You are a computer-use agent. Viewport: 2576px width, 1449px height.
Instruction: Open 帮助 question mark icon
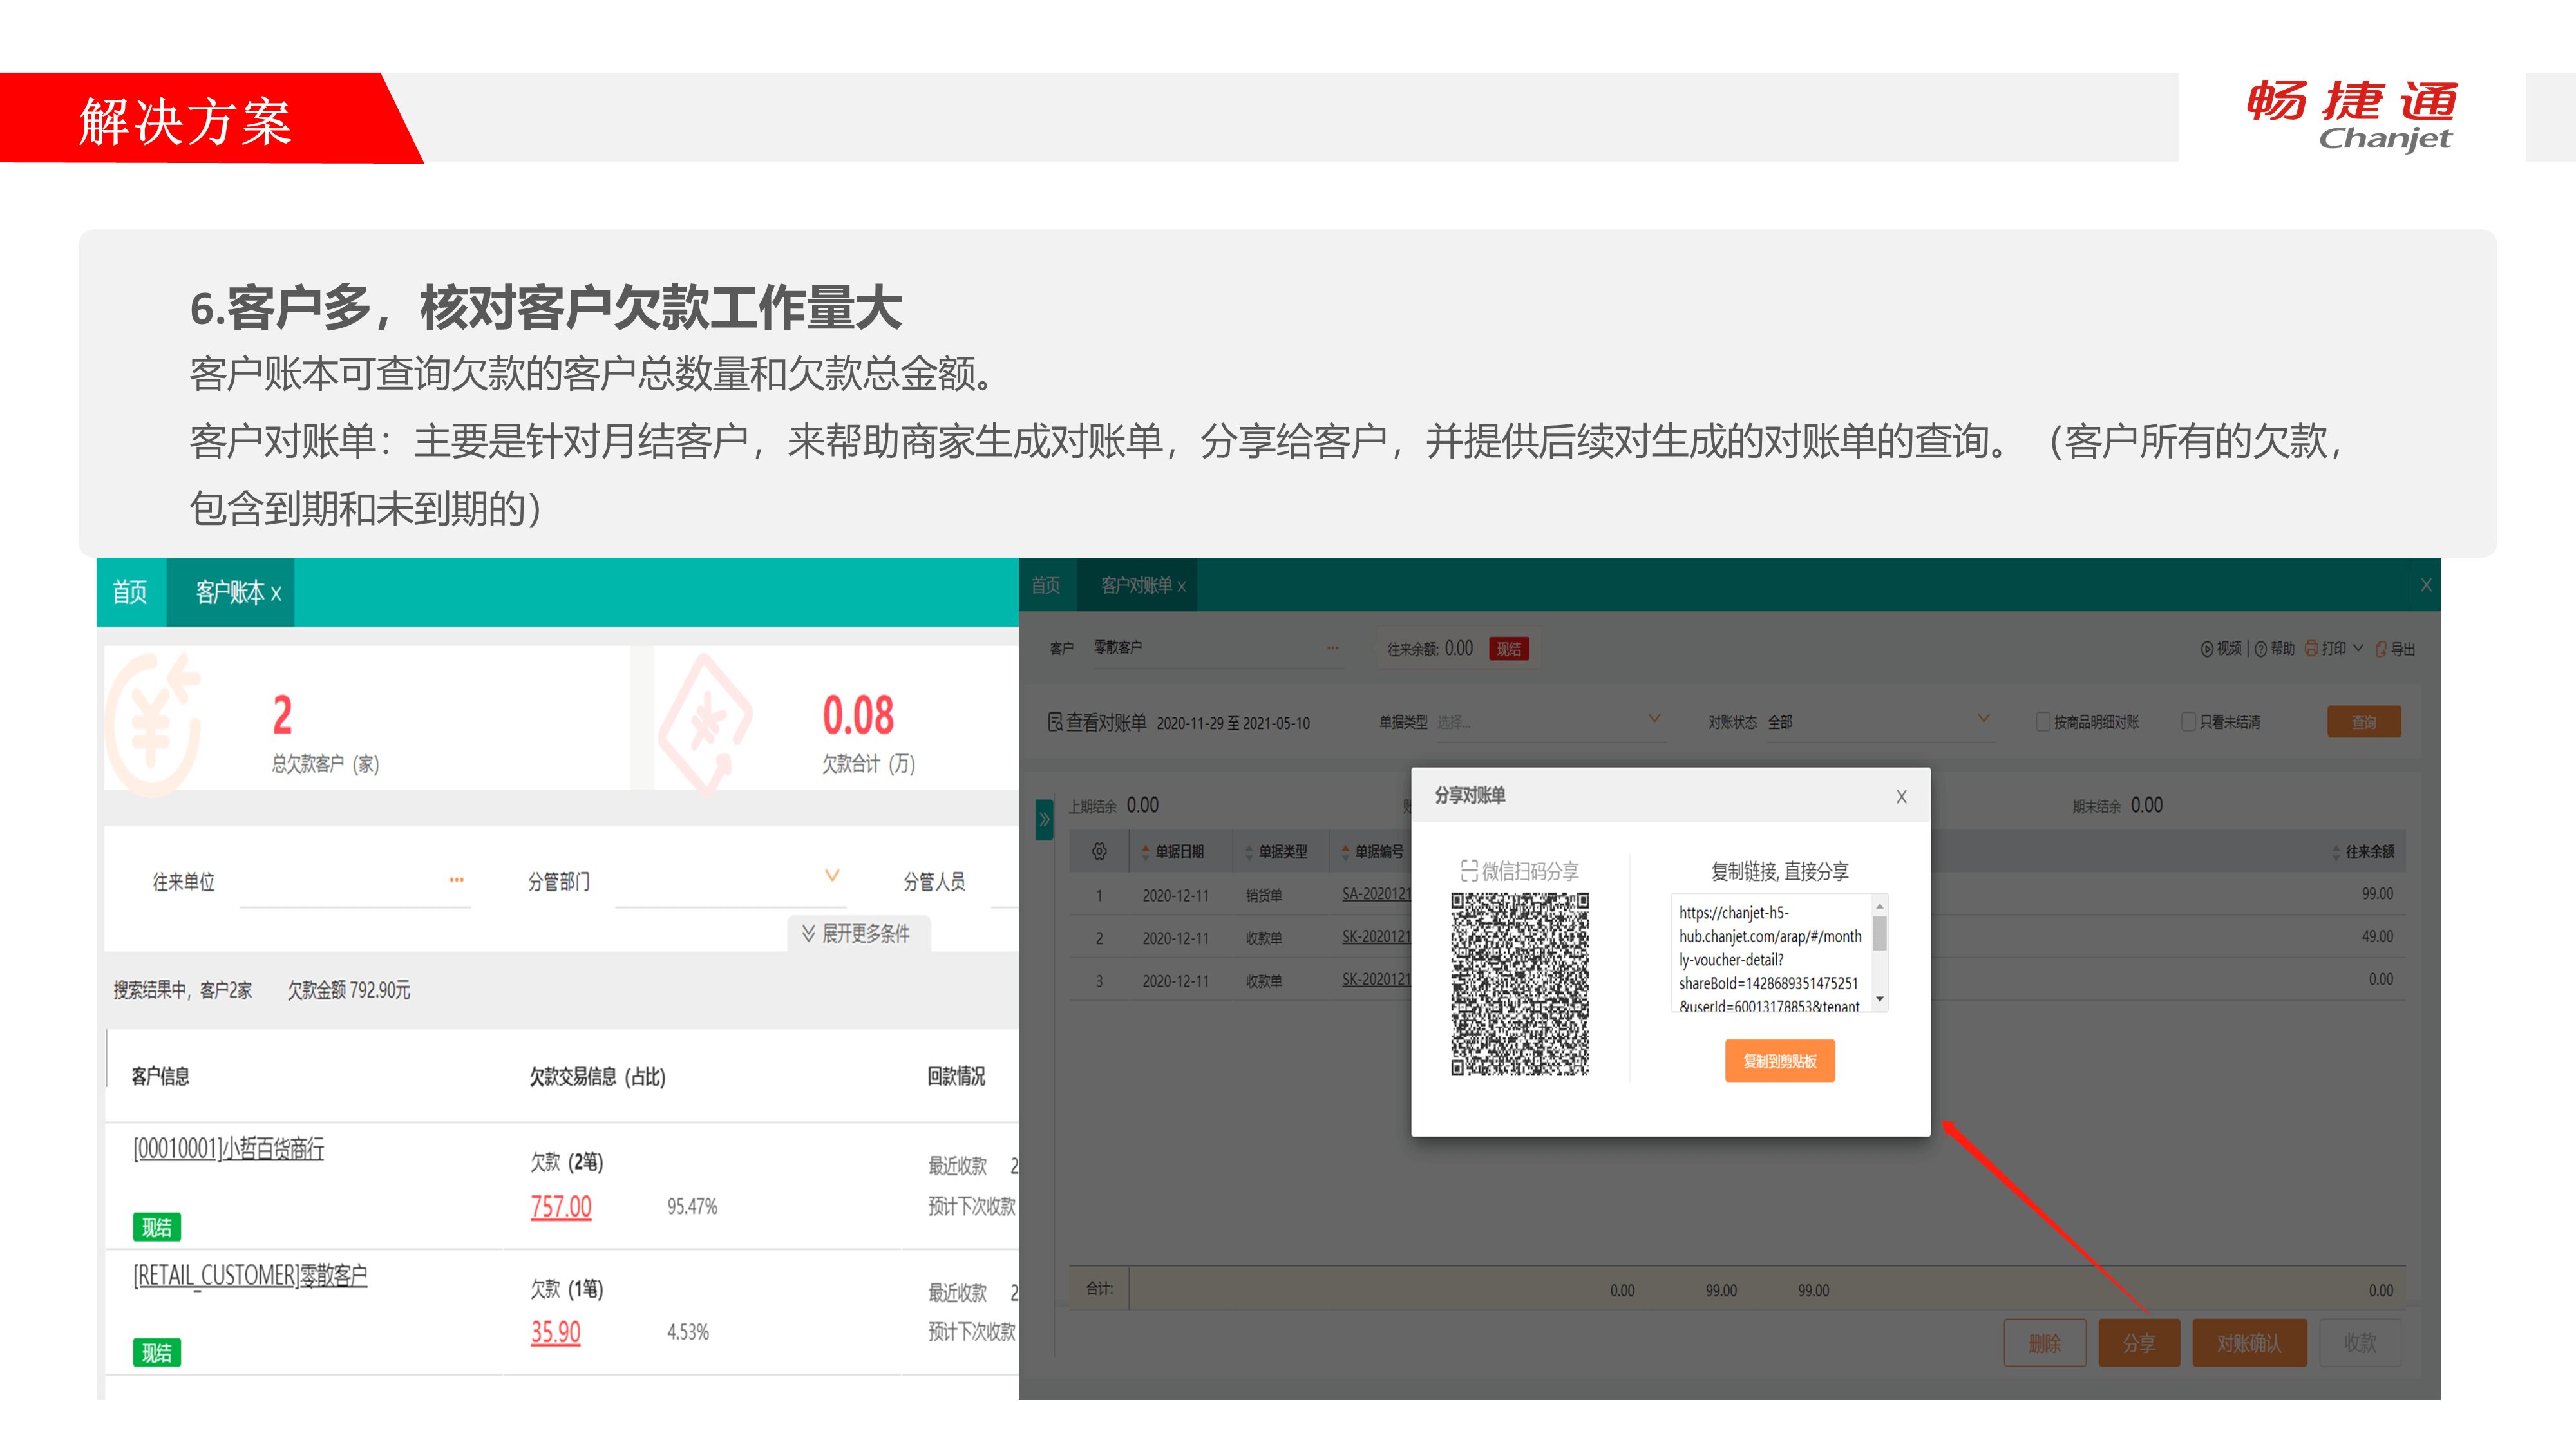click(2260, 648)
